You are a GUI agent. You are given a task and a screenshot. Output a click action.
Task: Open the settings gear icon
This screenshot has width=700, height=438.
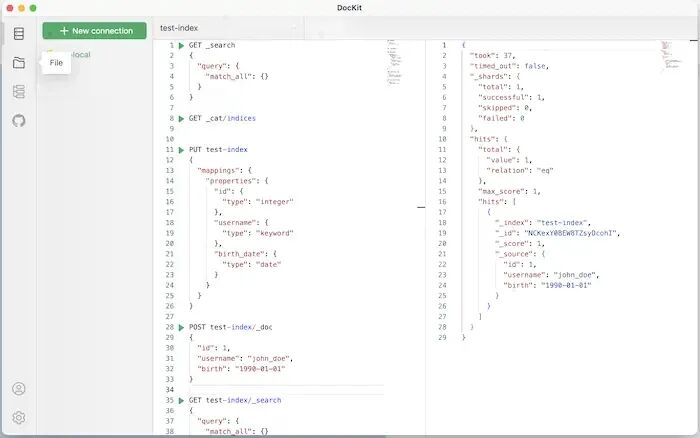[x=19, y=417]
